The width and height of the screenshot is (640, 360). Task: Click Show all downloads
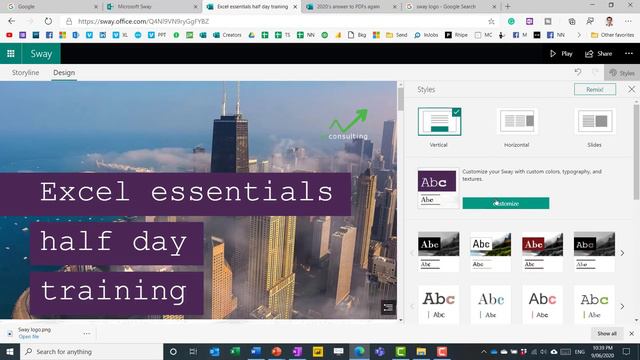607,333
